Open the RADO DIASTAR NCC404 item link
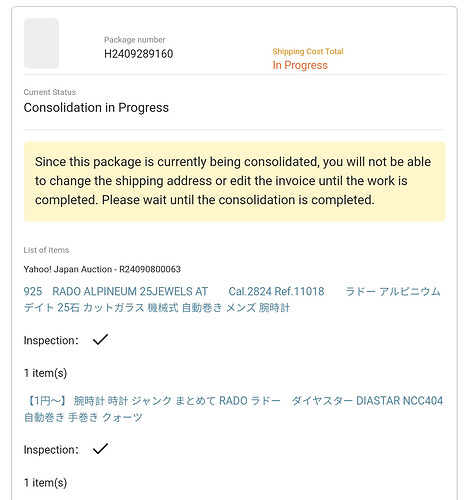This screenshot has width=468, height=500. pyautogui.click(x=233, y=409)
